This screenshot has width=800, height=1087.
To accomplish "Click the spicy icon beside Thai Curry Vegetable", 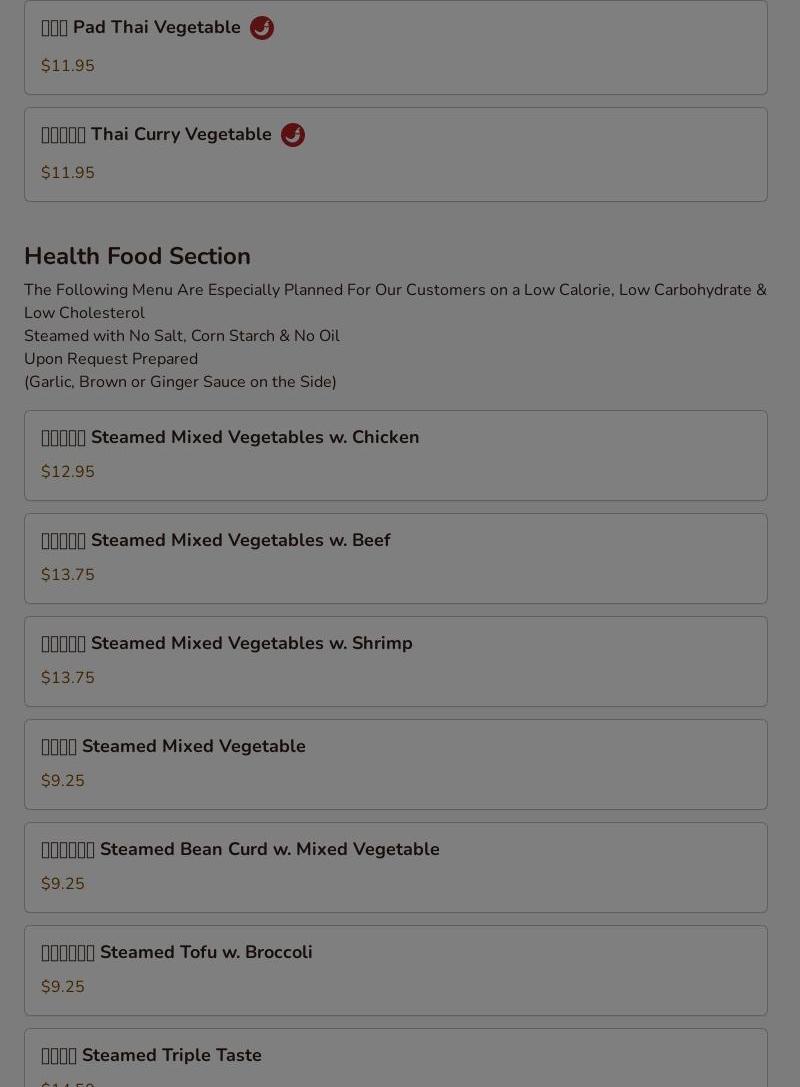I will tap(293, 134).
